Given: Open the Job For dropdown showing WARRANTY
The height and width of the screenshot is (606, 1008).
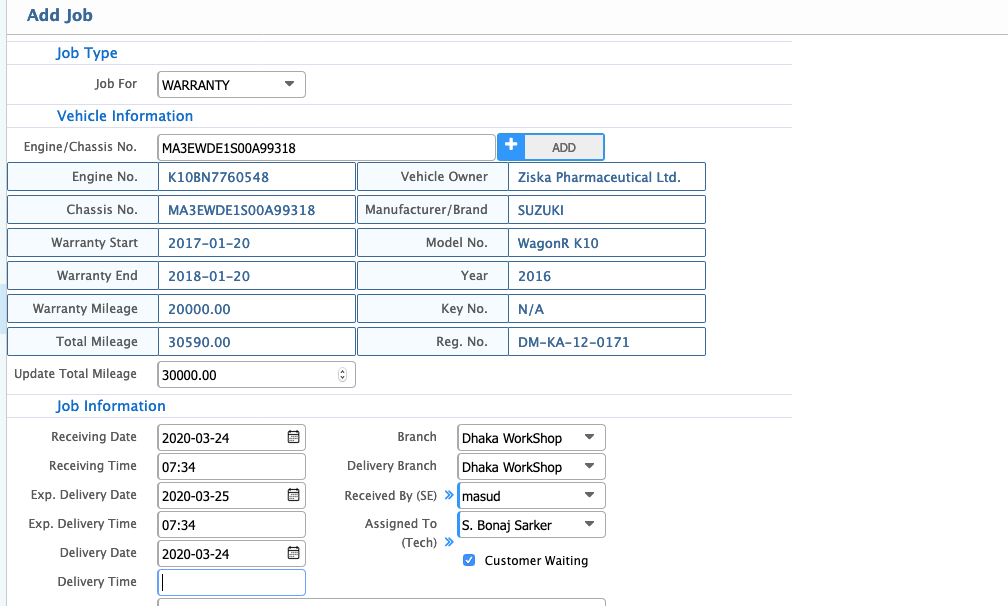Looking at the screenshot, I should pos(230,84).
